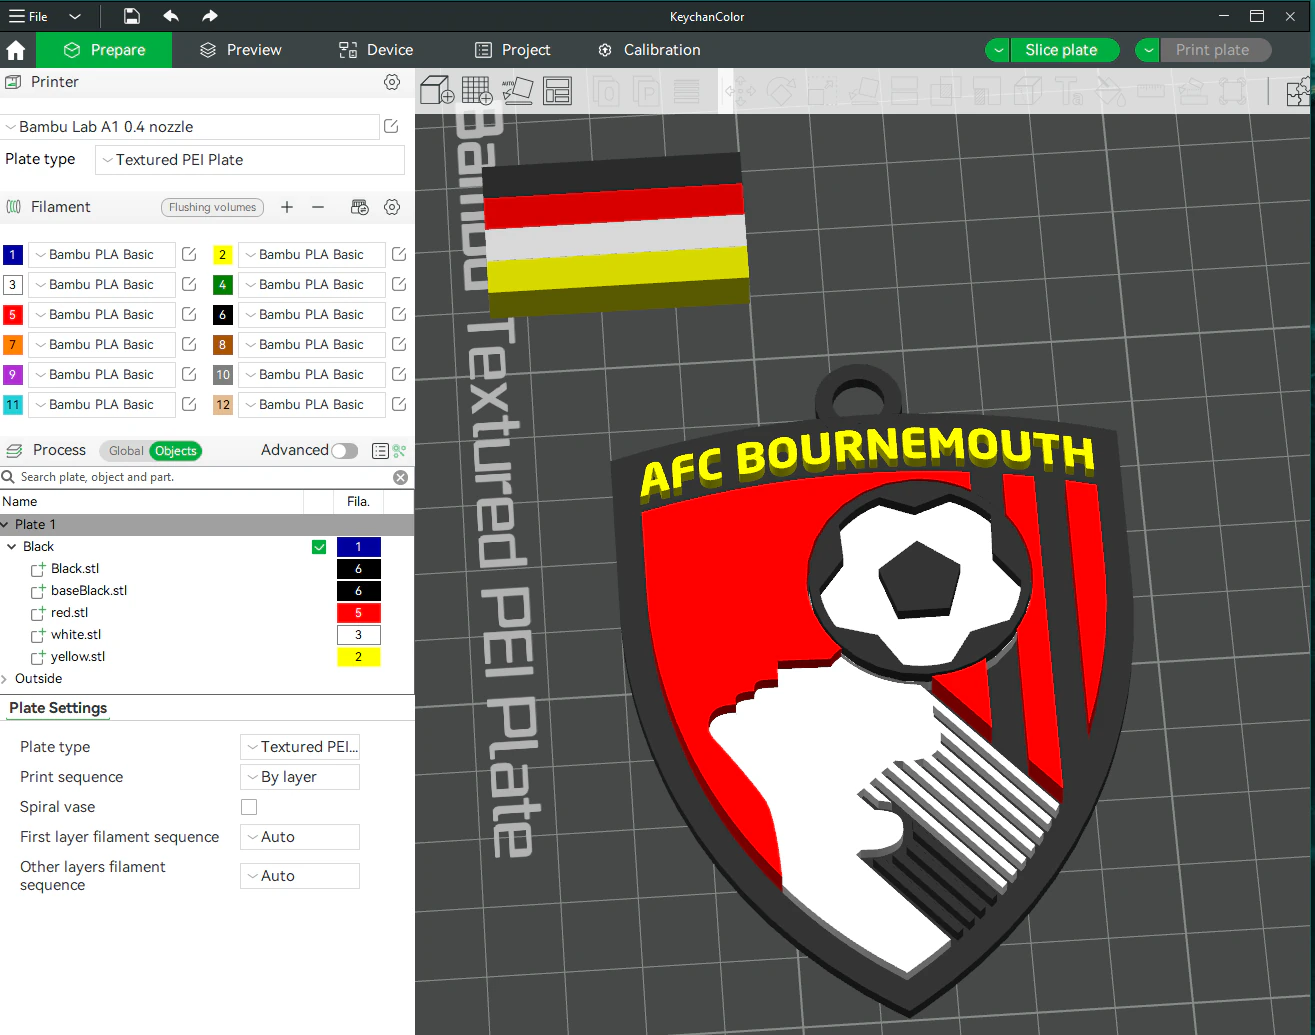
Task: Click the Redo arrow
Action: click(209, 16)
